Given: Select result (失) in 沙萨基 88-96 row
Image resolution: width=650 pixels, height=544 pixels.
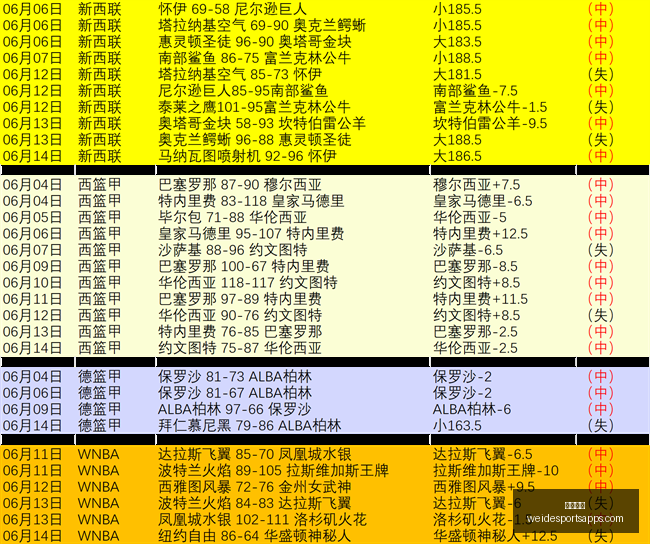Looking at the screenshot, I should pyautogui.click(x=601, y=250).
